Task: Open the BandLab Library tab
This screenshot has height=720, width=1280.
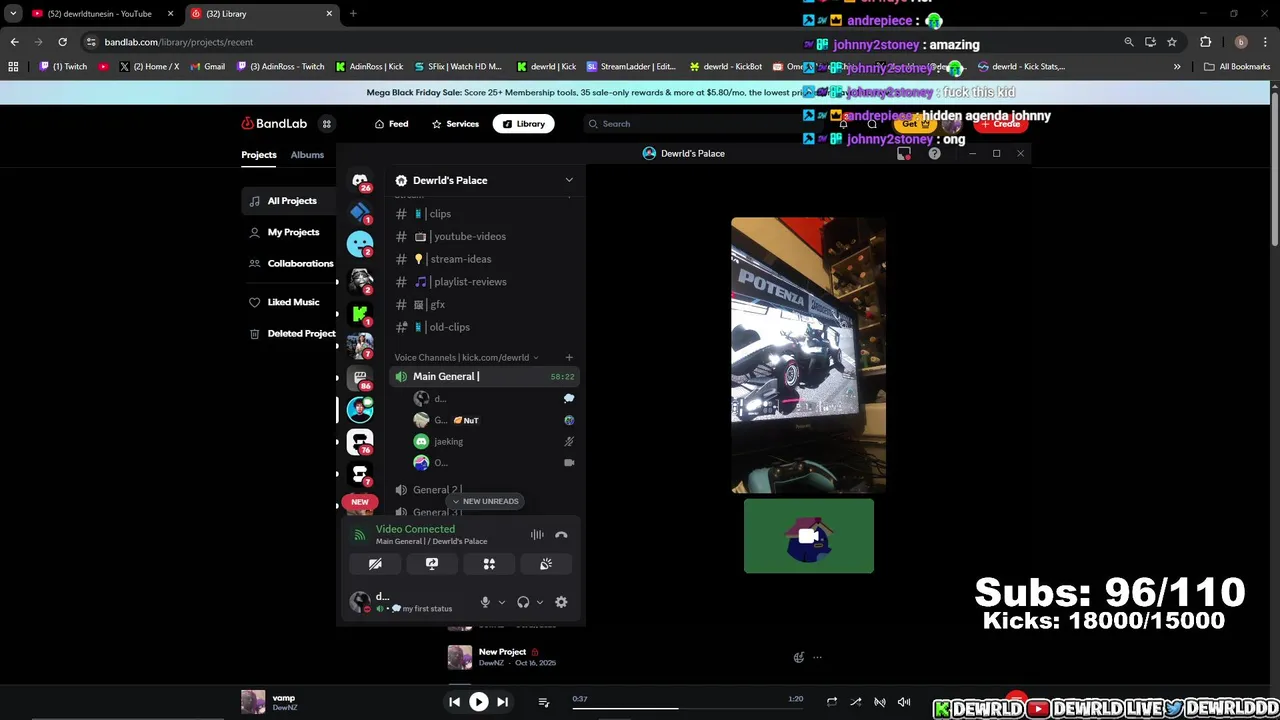Action: [523, 124]
